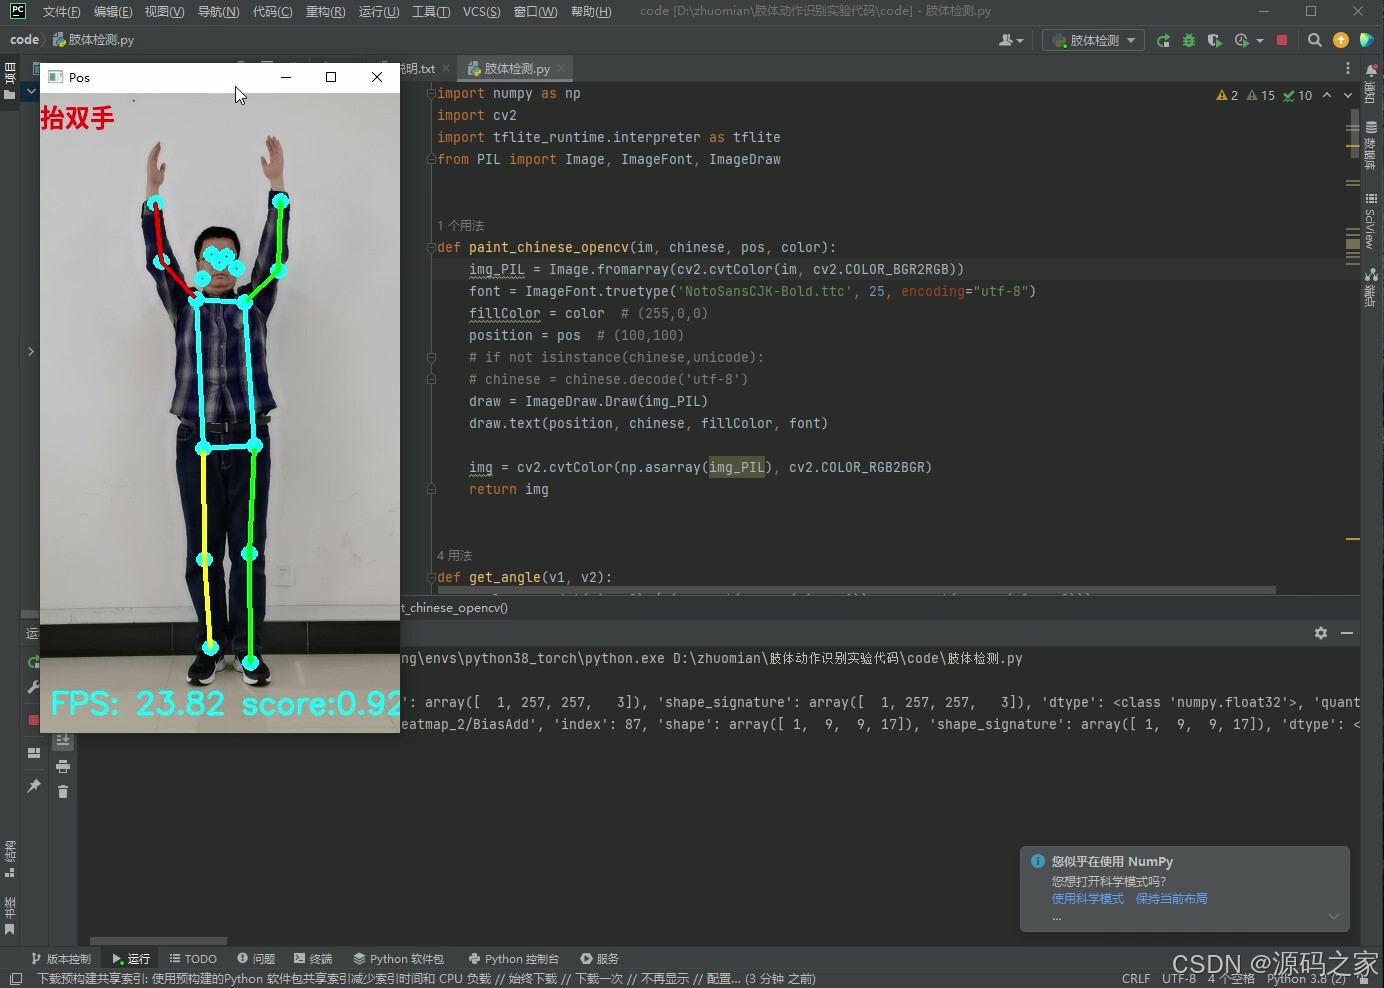Click the typo count 10 indicator
1384x988 pixels.
click(1298, 95)
